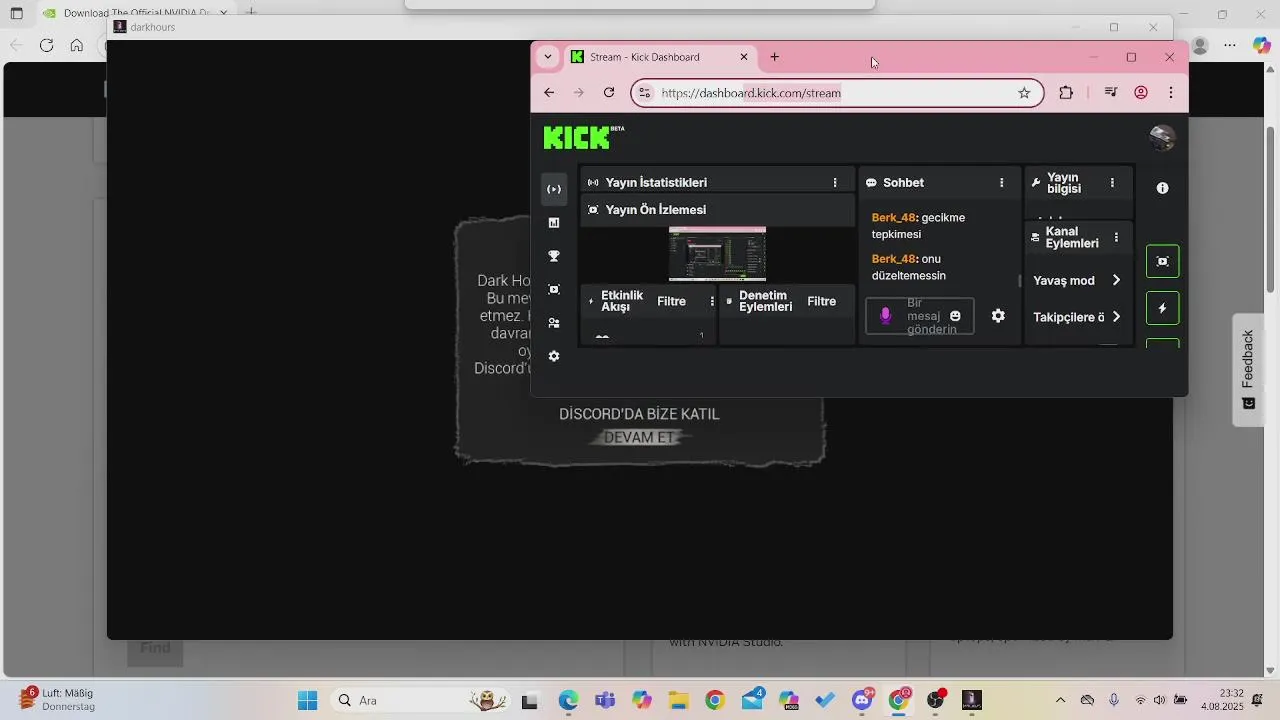The width and height of the screenshot is (1280, 720).
Task: Go back in Kick browser window
Action: (x=549, y=93)
